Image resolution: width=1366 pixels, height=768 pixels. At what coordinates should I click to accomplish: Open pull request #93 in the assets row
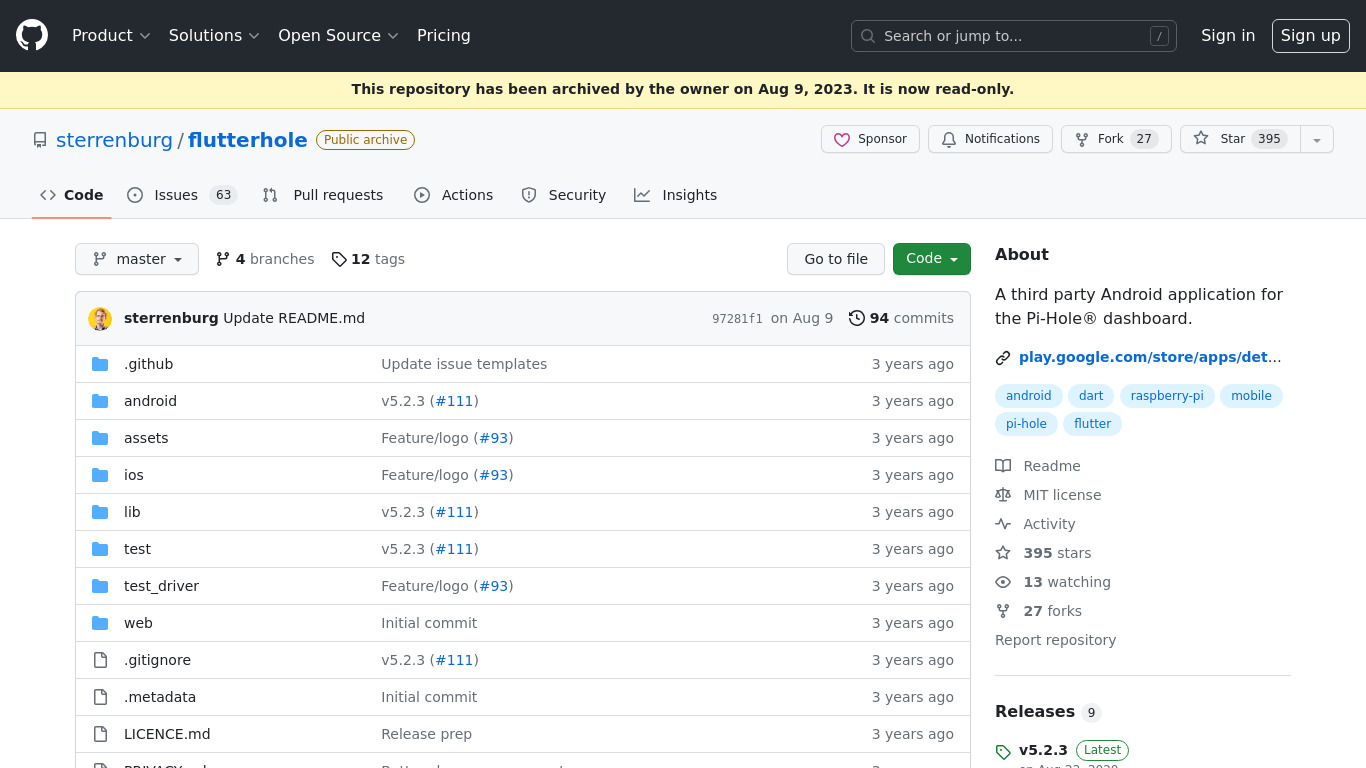[x=493, y=438]
